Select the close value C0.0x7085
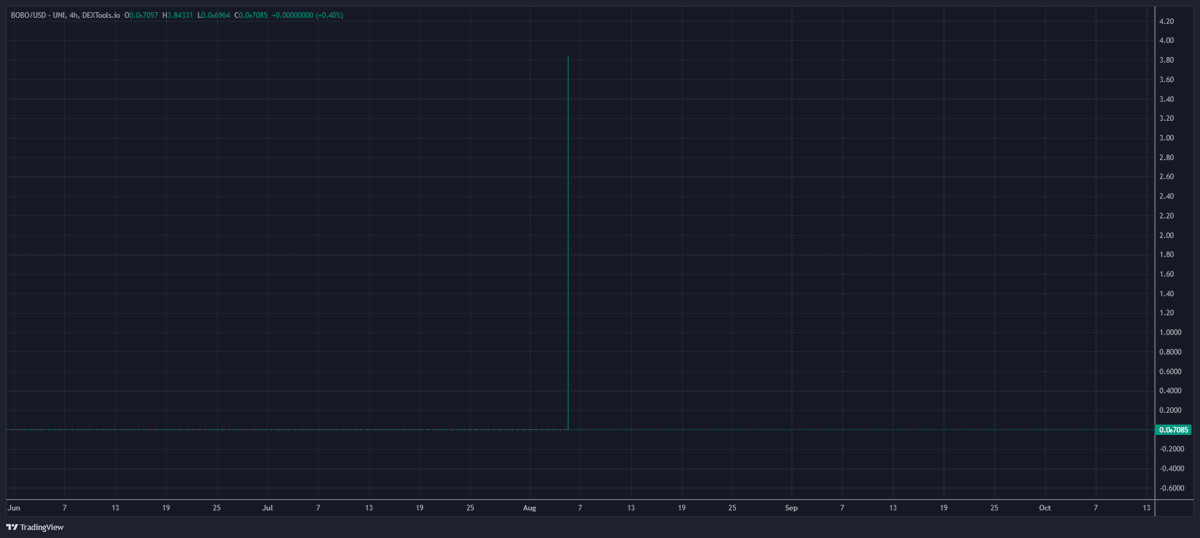The image size is (1200, 538). tap(251, 15)
